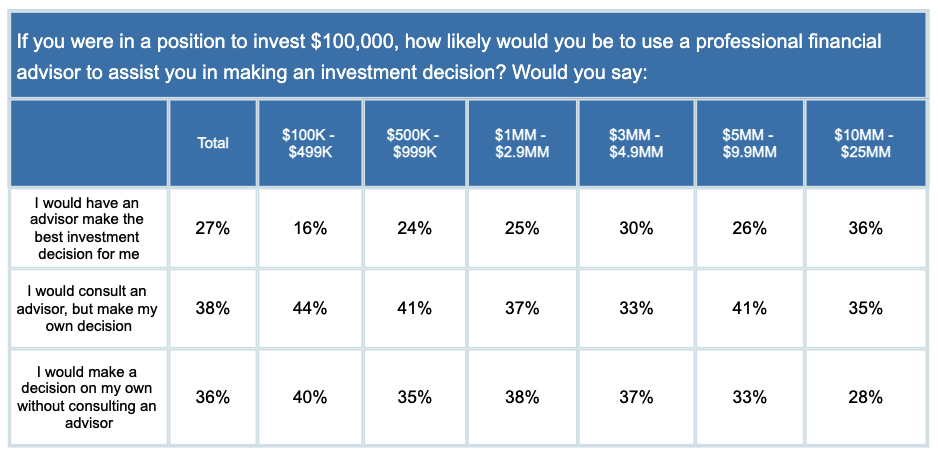Select the 16% cell in first row
938x456 pixels.
pyautogui.click(x=310, y=229)
